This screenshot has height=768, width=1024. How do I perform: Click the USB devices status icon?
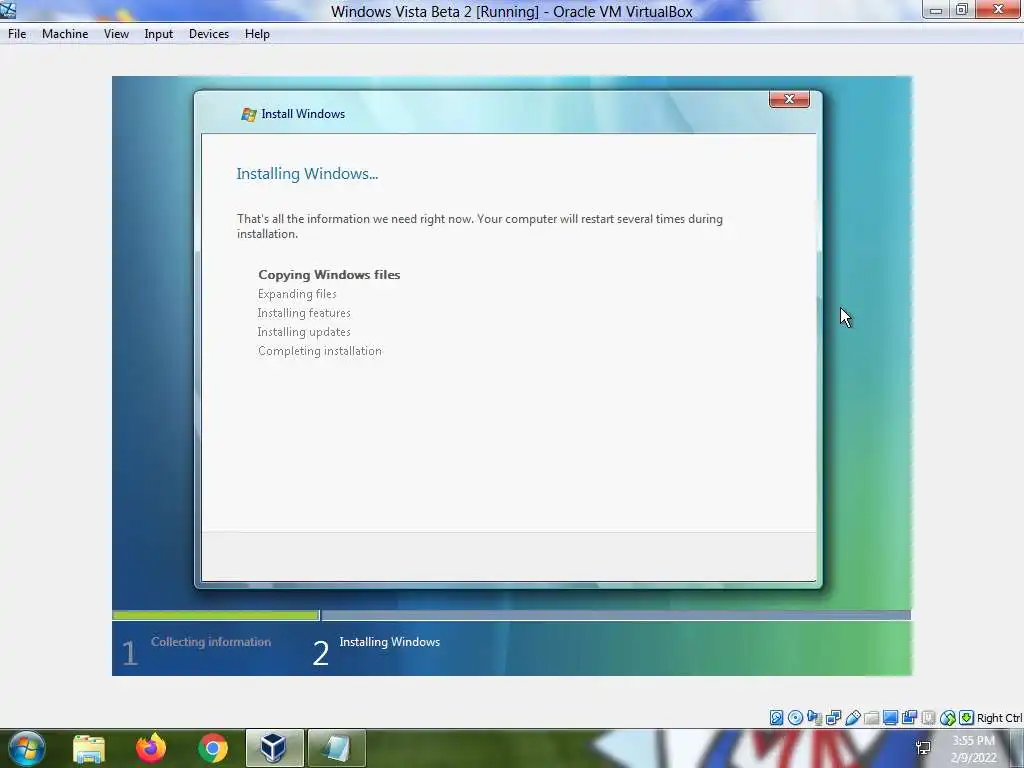(852, 718)
